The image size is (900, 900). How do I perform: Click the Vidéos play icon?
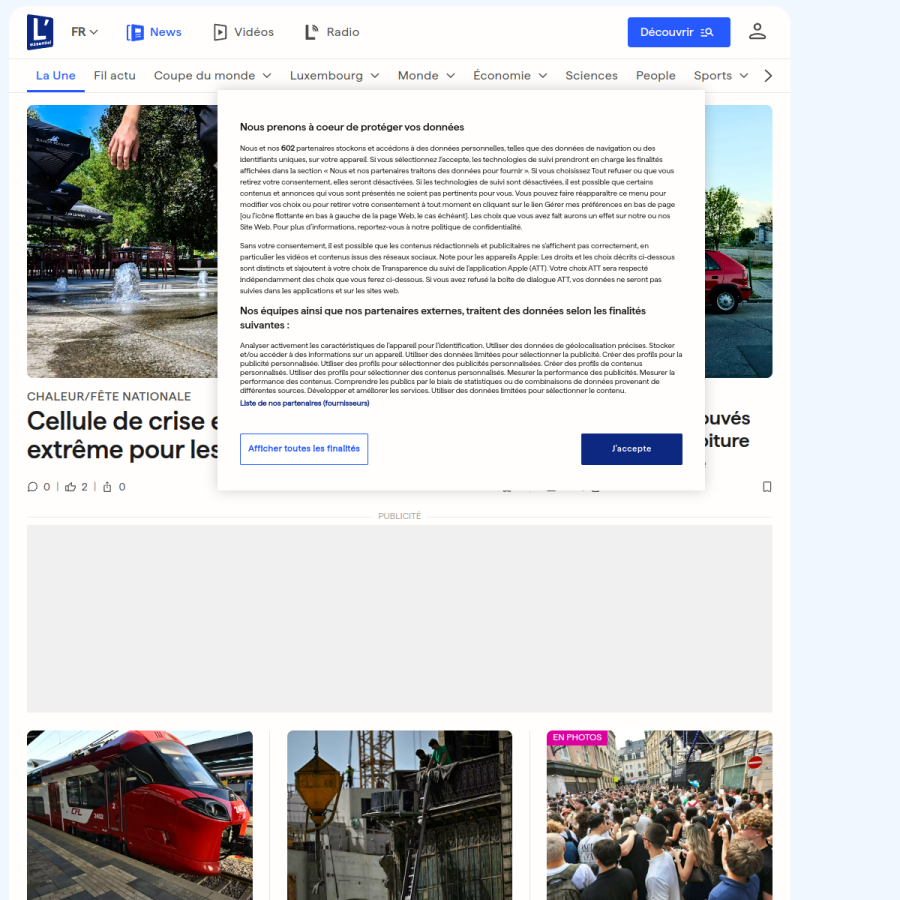point(220,32)
